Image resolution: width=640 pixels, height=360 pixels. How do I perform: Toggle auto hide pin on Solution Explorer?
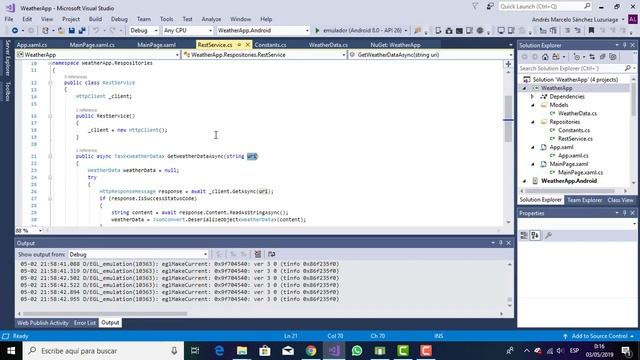[624, 45]
